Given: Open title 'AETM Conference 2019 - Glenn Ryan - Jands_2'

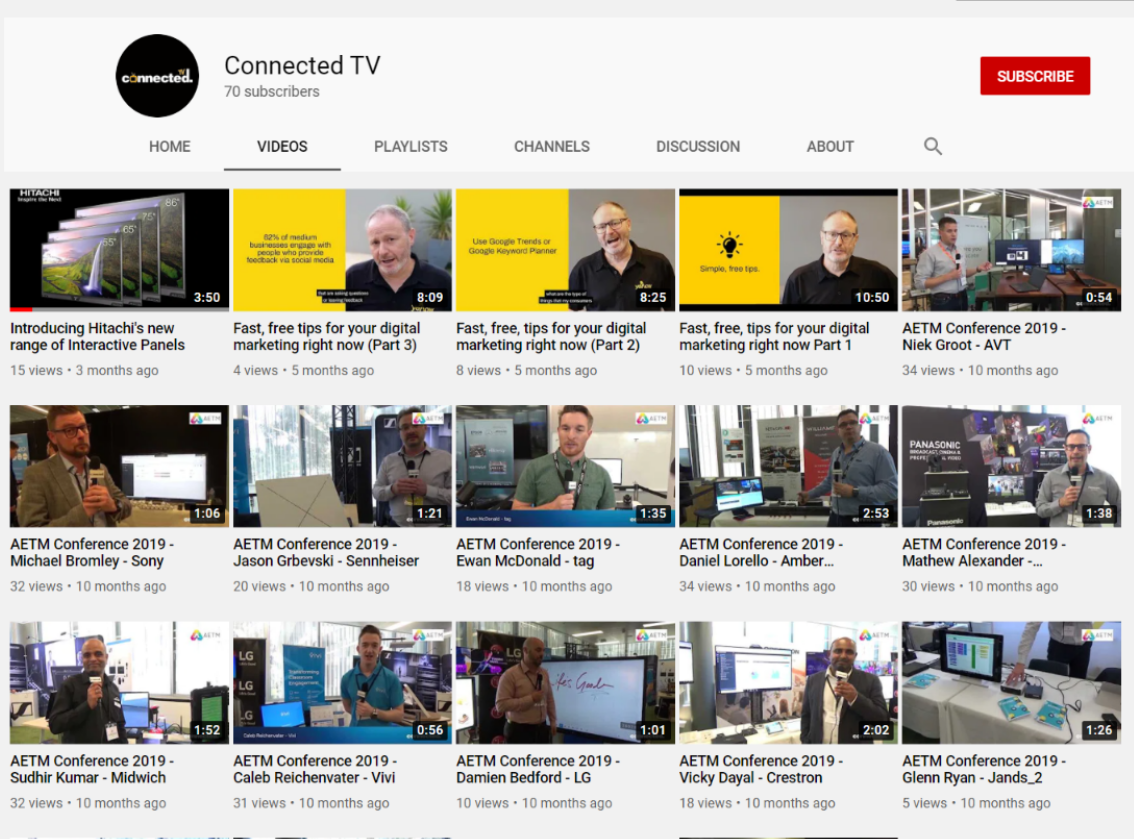Looking at the screenshot, I should [x=984, y=769].
